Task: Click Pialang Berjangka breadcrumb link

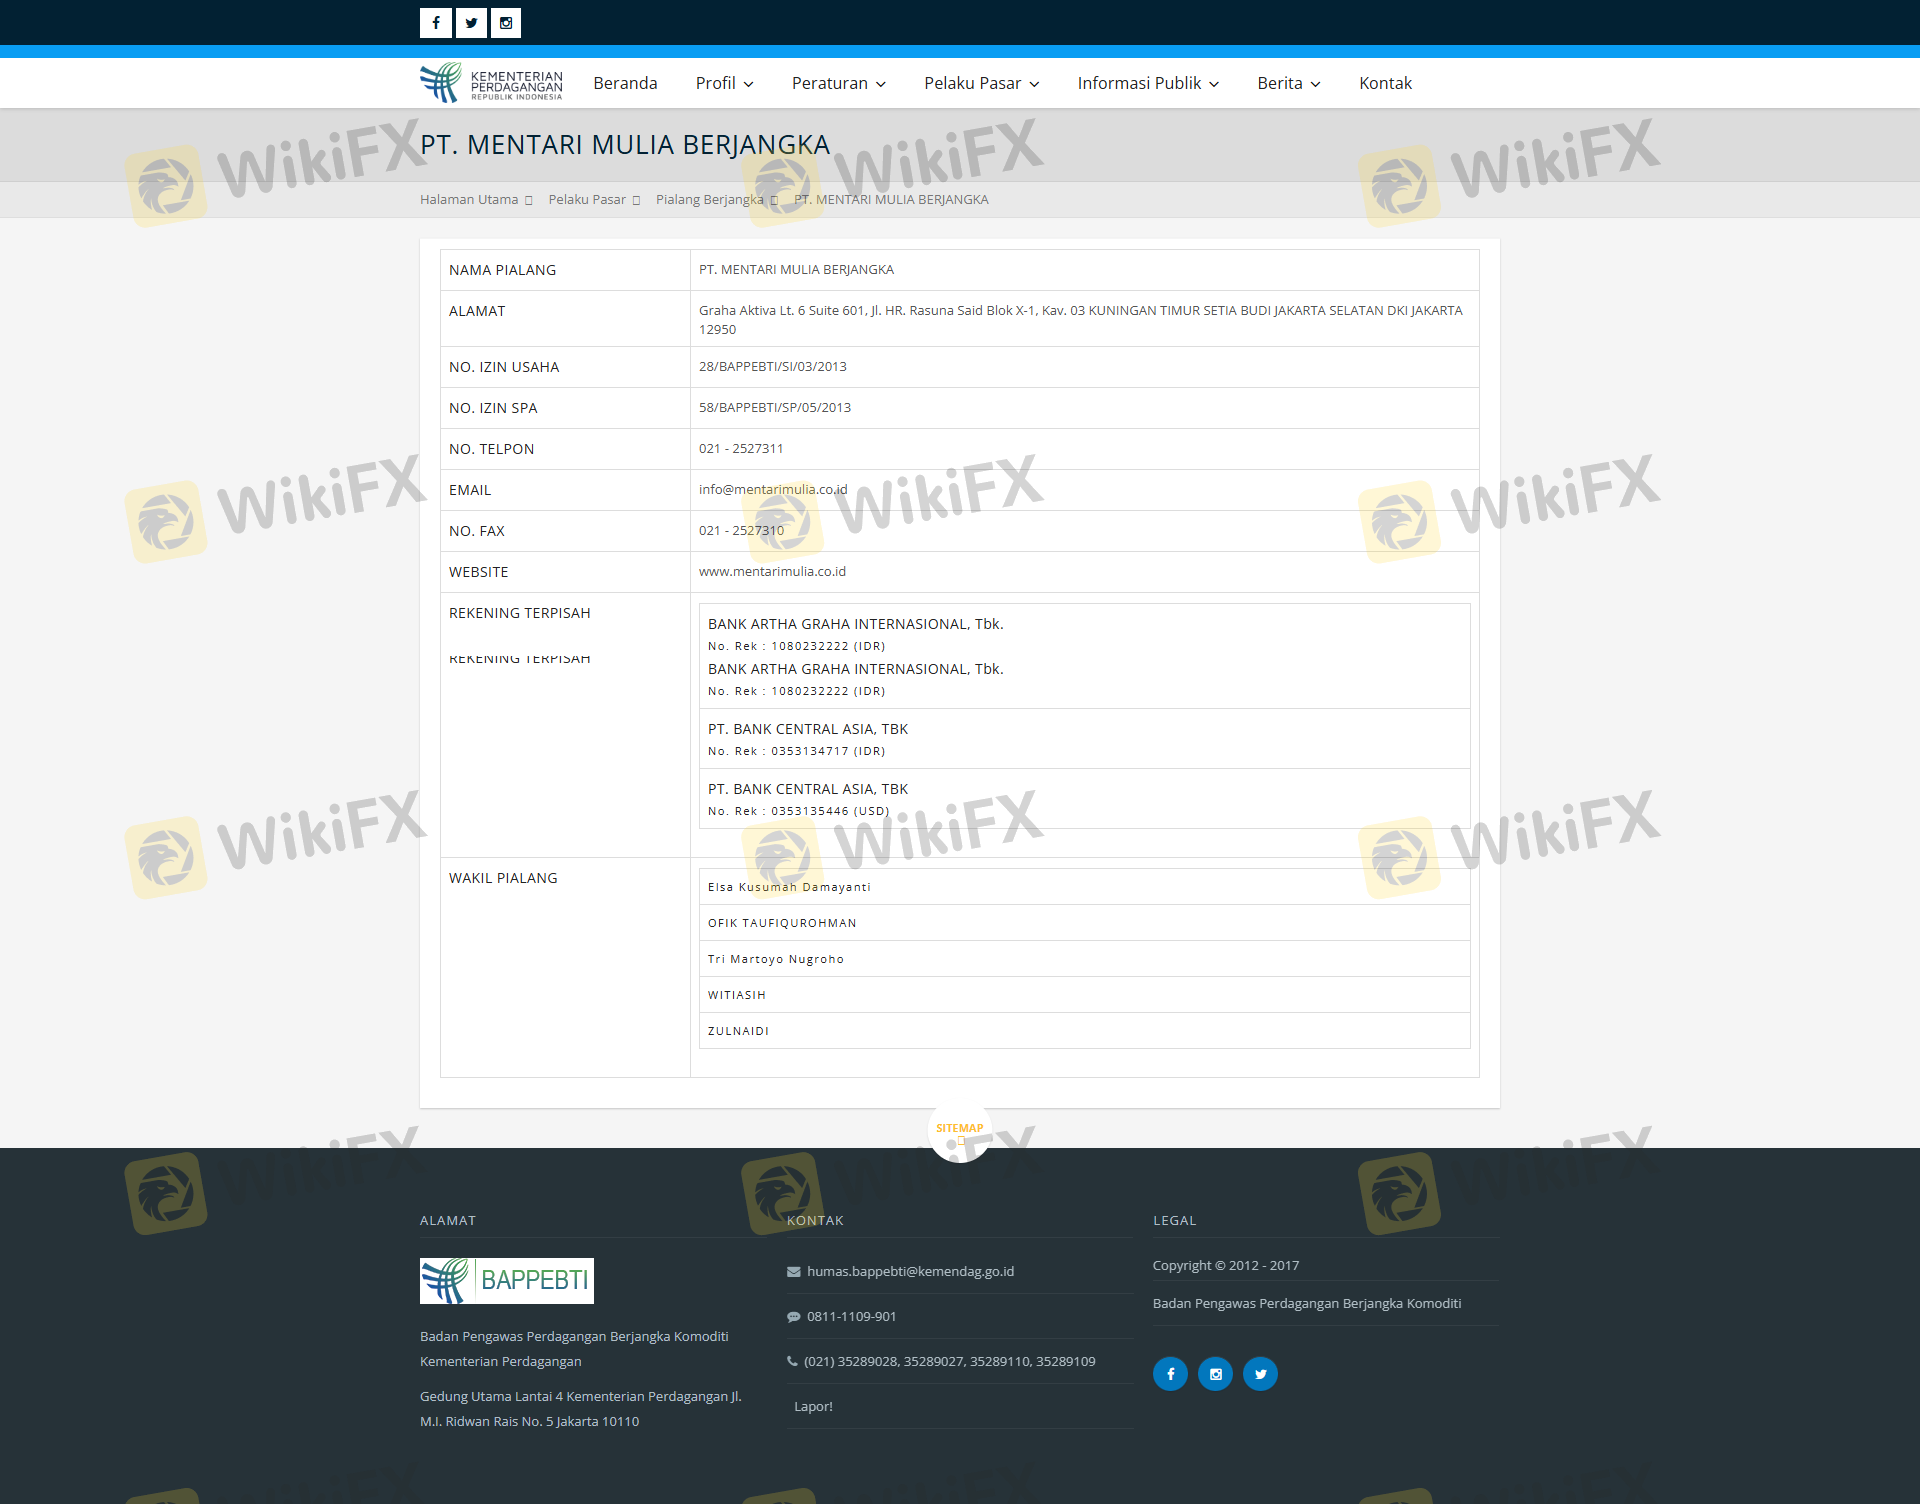Action: (x=709, y=200)
